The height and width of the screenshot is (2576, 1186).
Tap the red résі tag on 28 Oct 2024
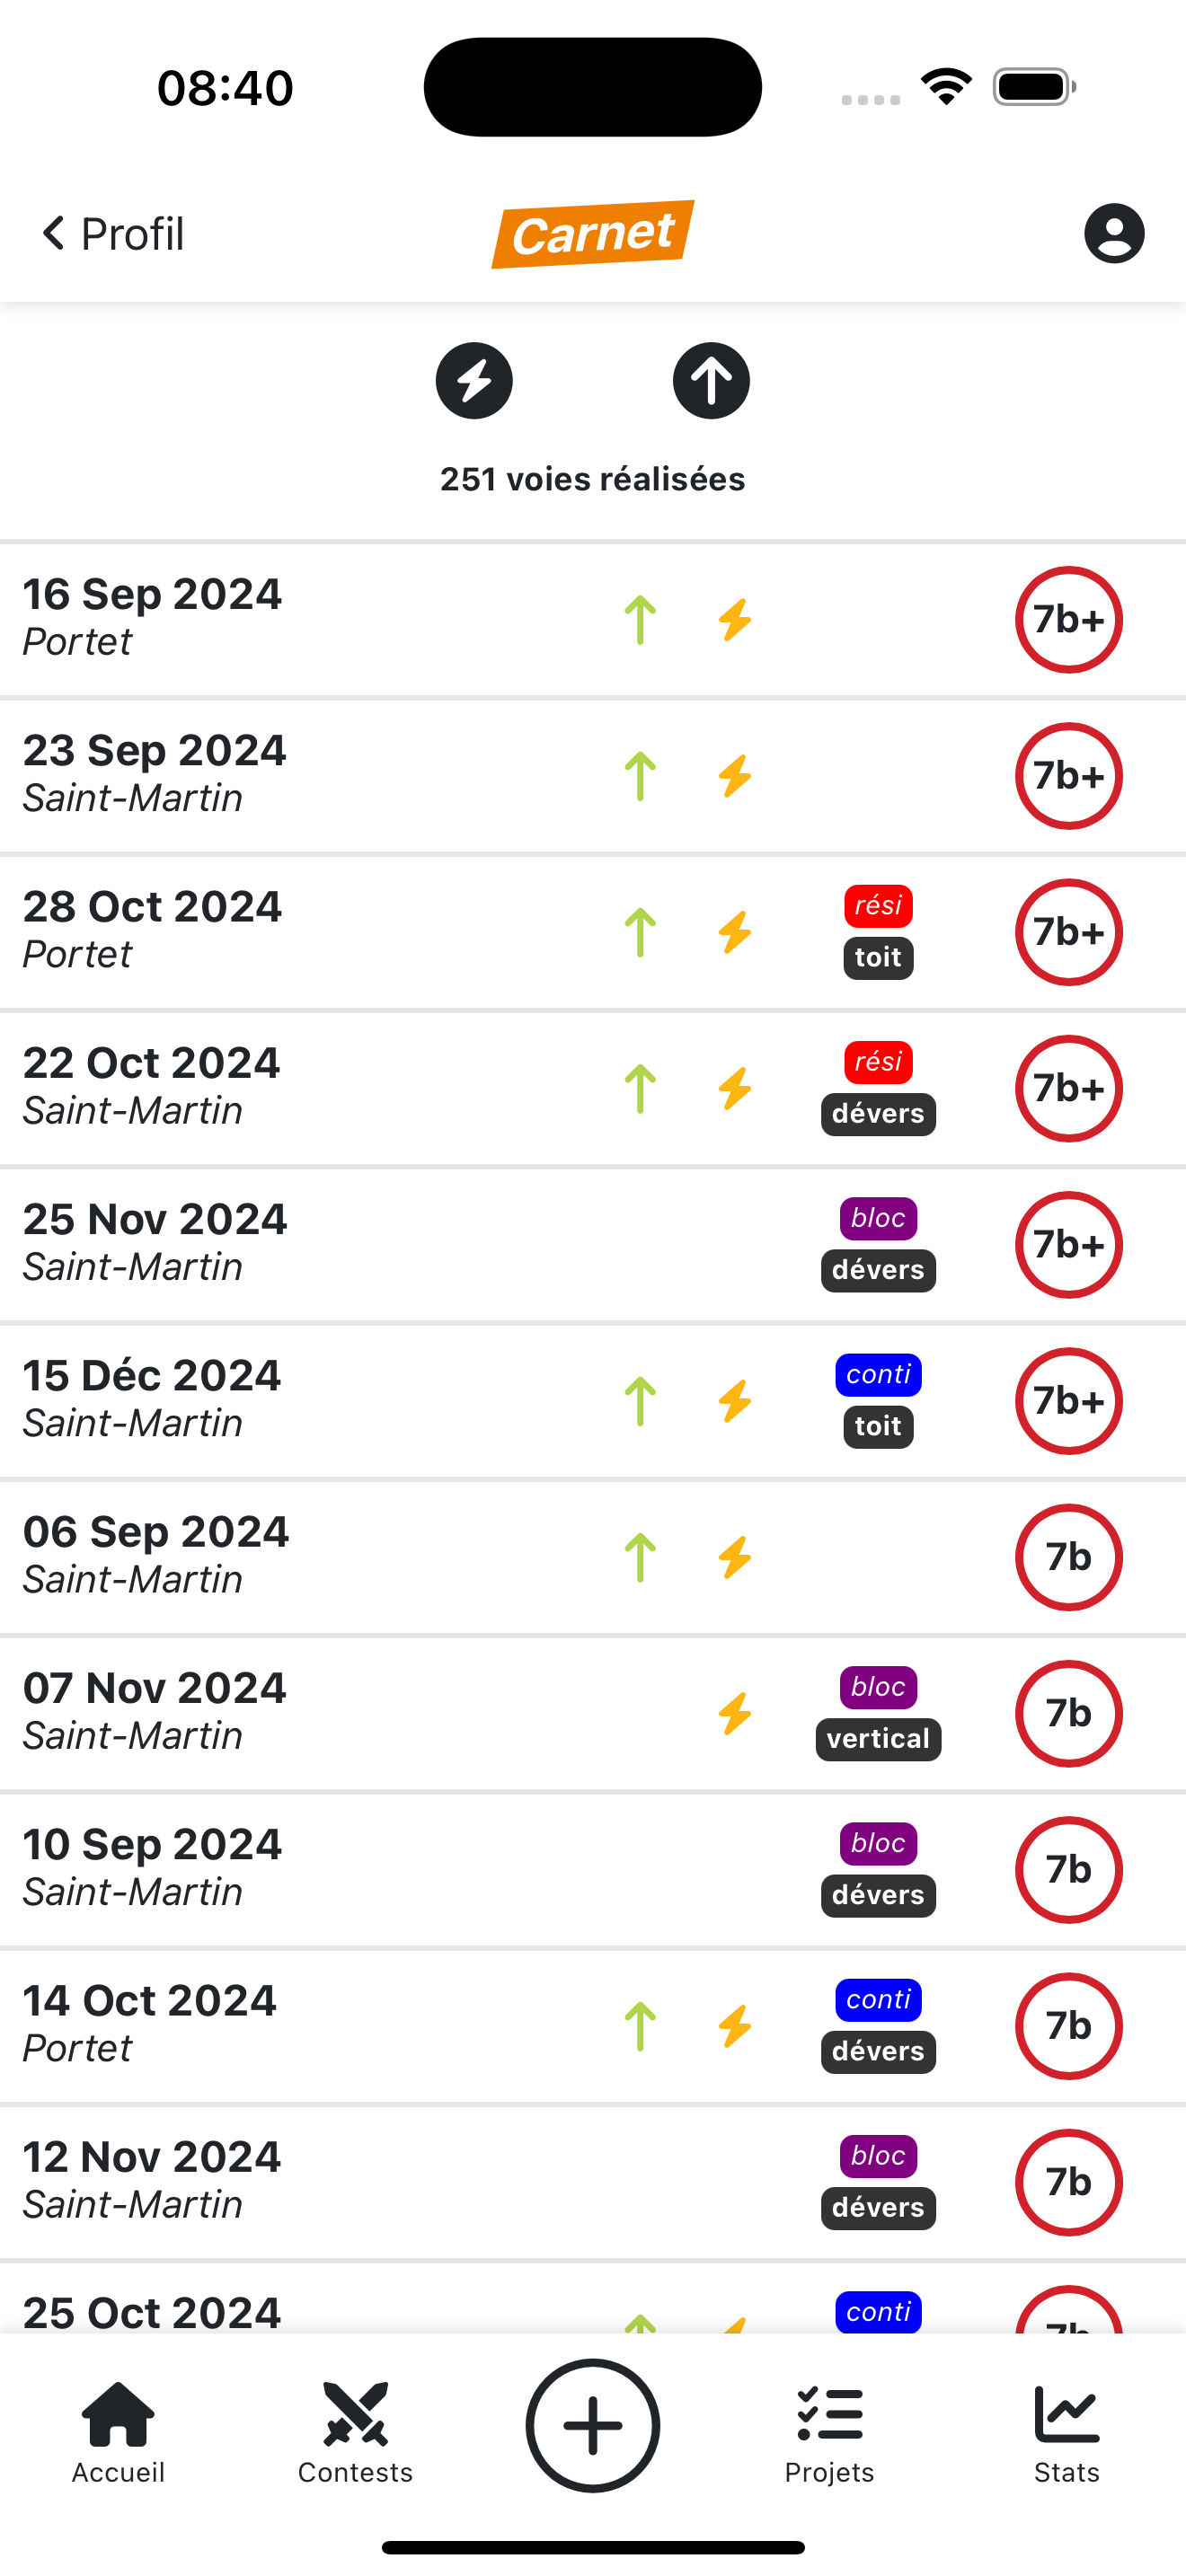point(878,906)
